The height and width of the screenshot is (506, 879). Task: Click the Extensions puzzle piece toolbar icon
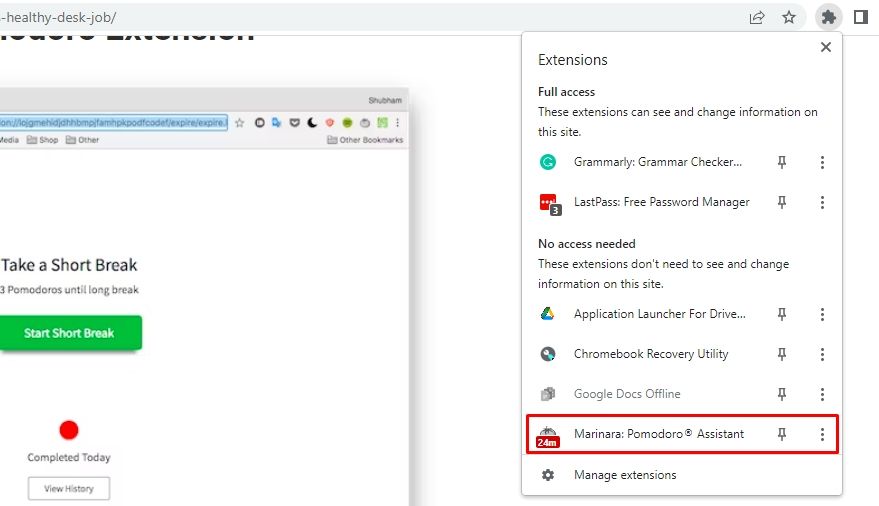coord(829,17)
